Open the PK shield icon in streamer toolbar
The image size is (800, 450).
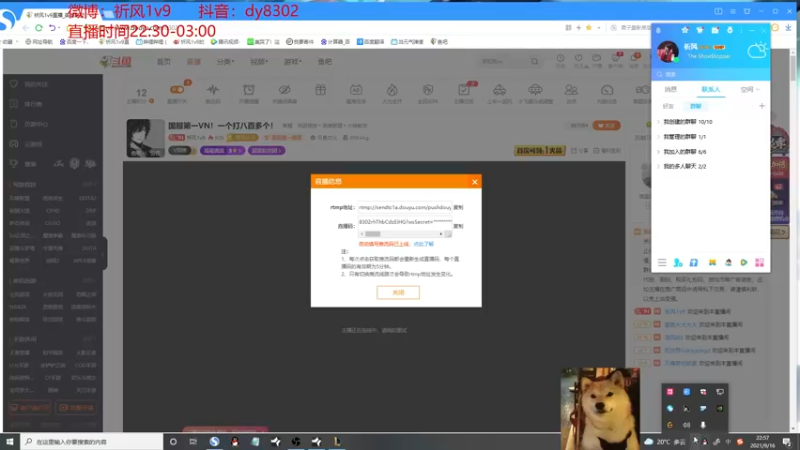coord(428,90)
